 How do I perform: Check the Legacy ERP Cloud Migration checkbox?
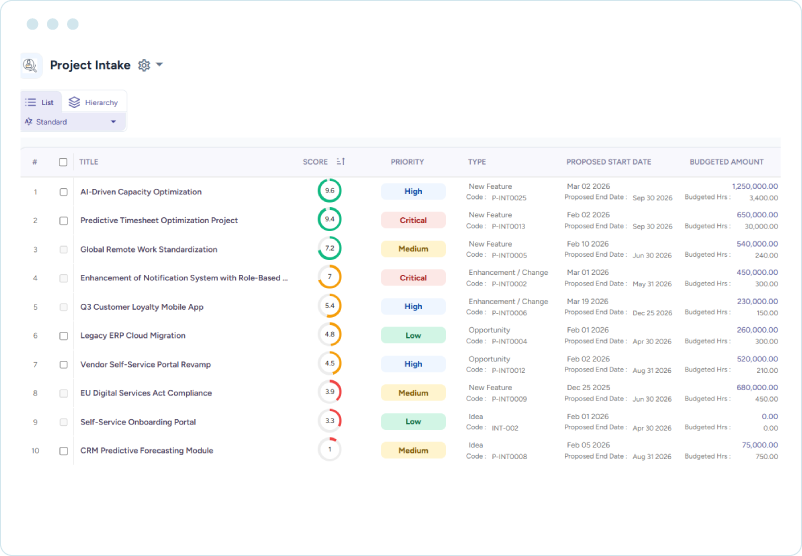pos(63,336)
